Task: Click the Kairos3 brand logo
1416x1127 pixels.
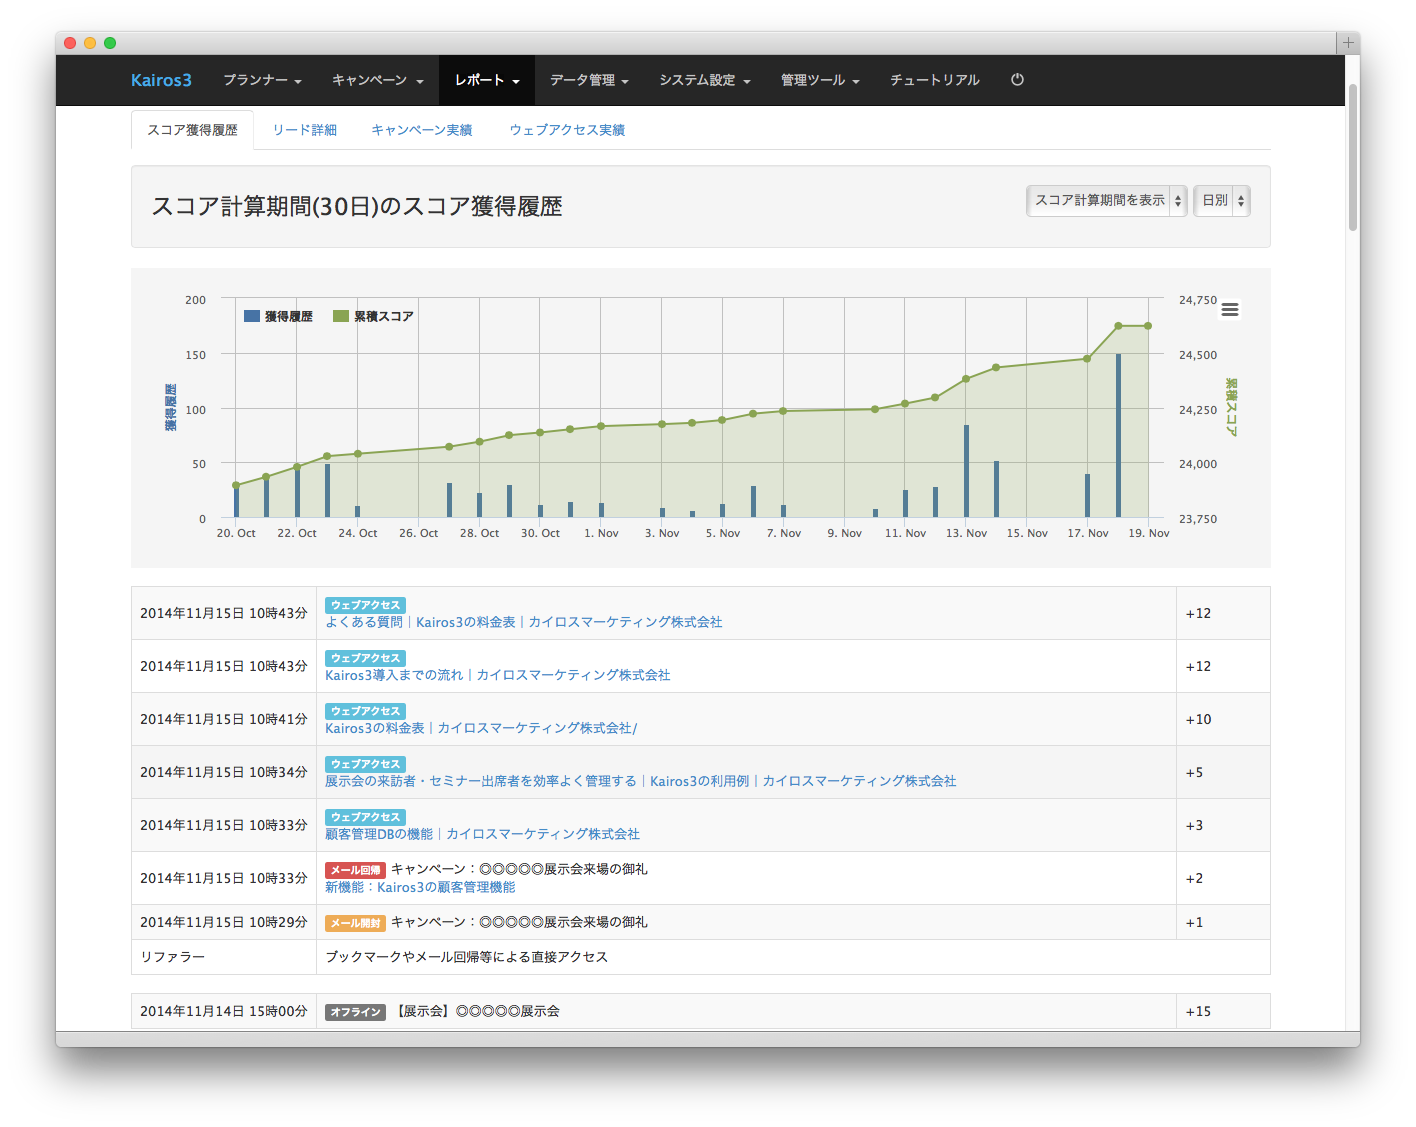Action: (x=161, y=80)
